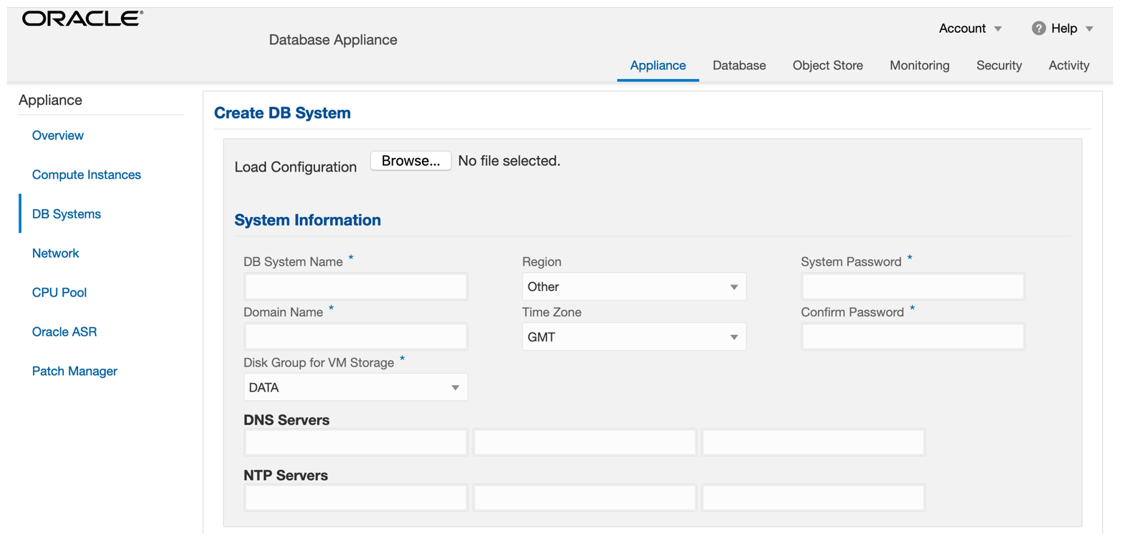Click the System Password input field

coord(912,287)
